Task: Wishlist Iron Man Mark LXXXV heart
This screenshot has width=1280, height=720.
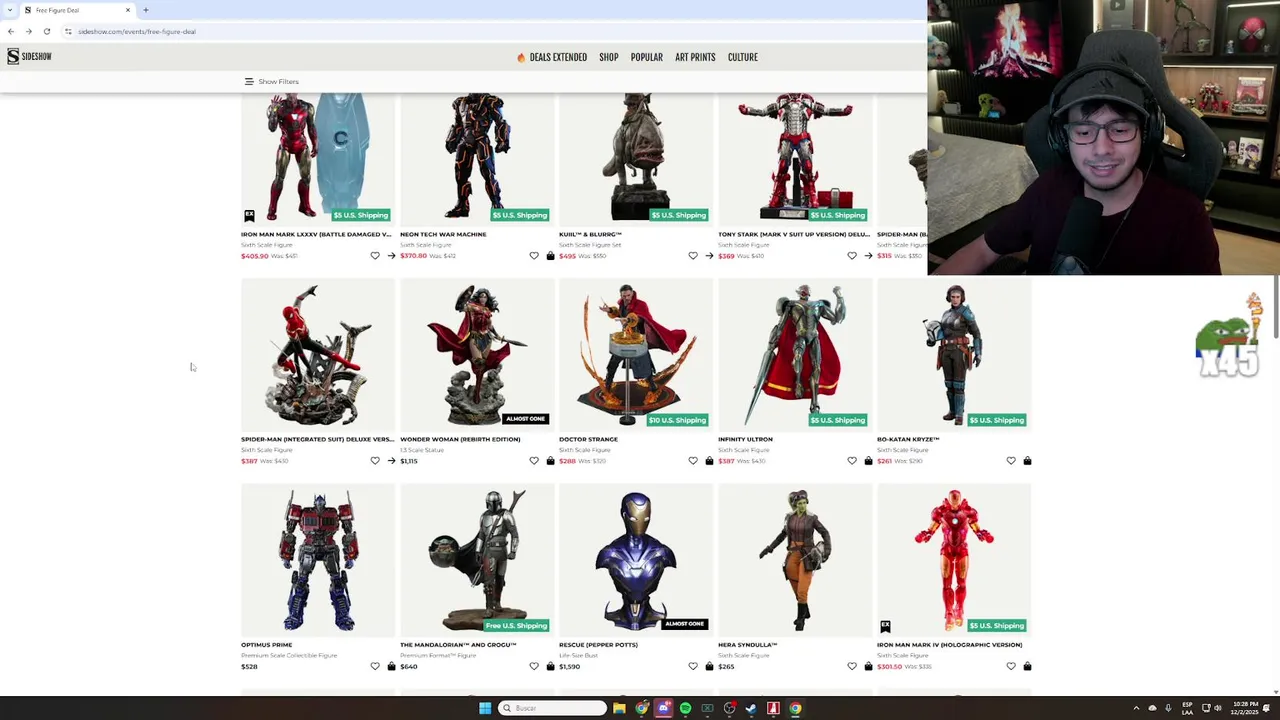Action: point(375,256)
